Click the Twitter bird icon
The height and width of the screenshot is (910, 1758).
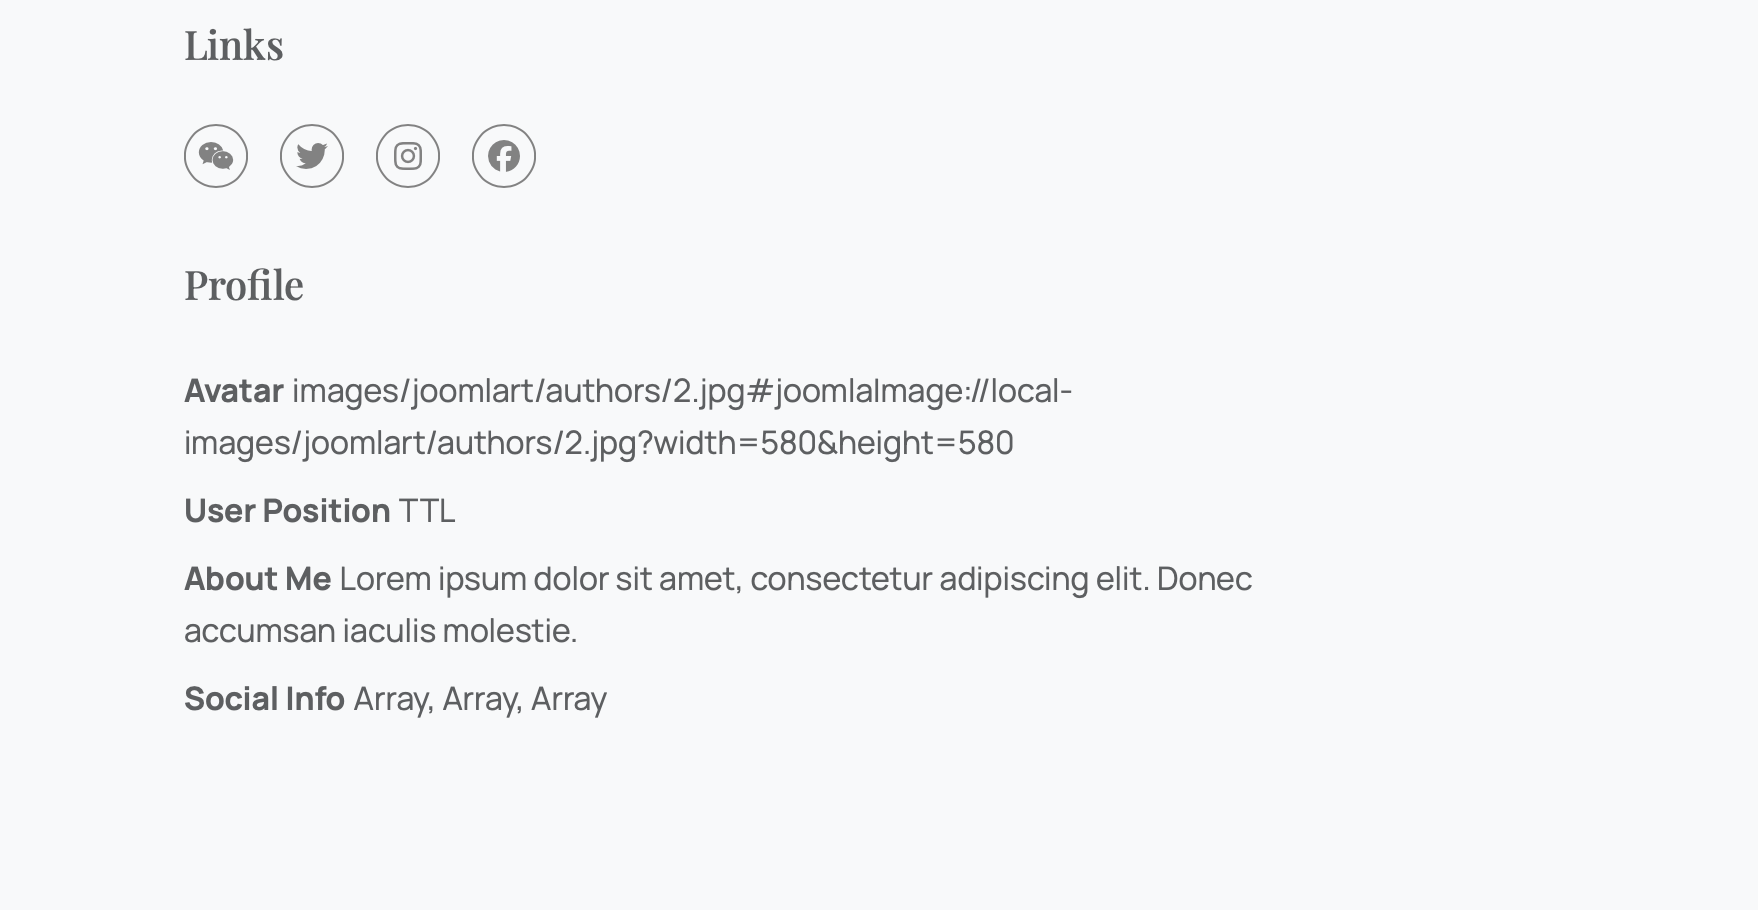312,156
